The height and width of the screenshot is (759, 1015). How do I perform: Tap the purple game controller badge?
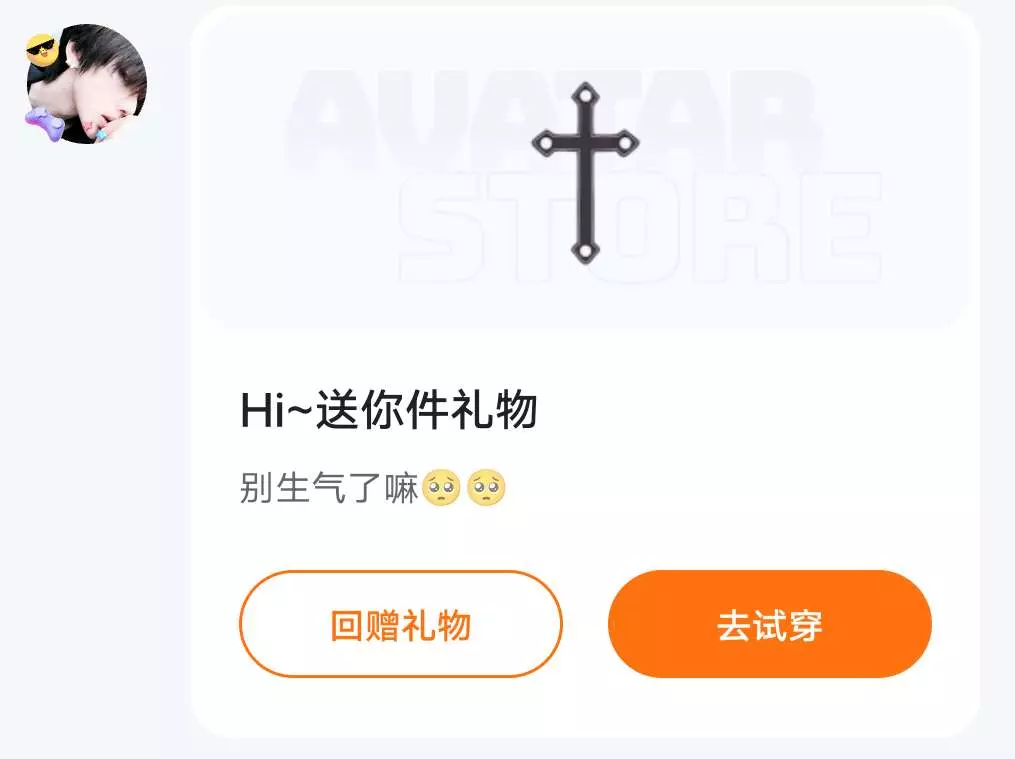pyautogui.click(x=44, y=124)
